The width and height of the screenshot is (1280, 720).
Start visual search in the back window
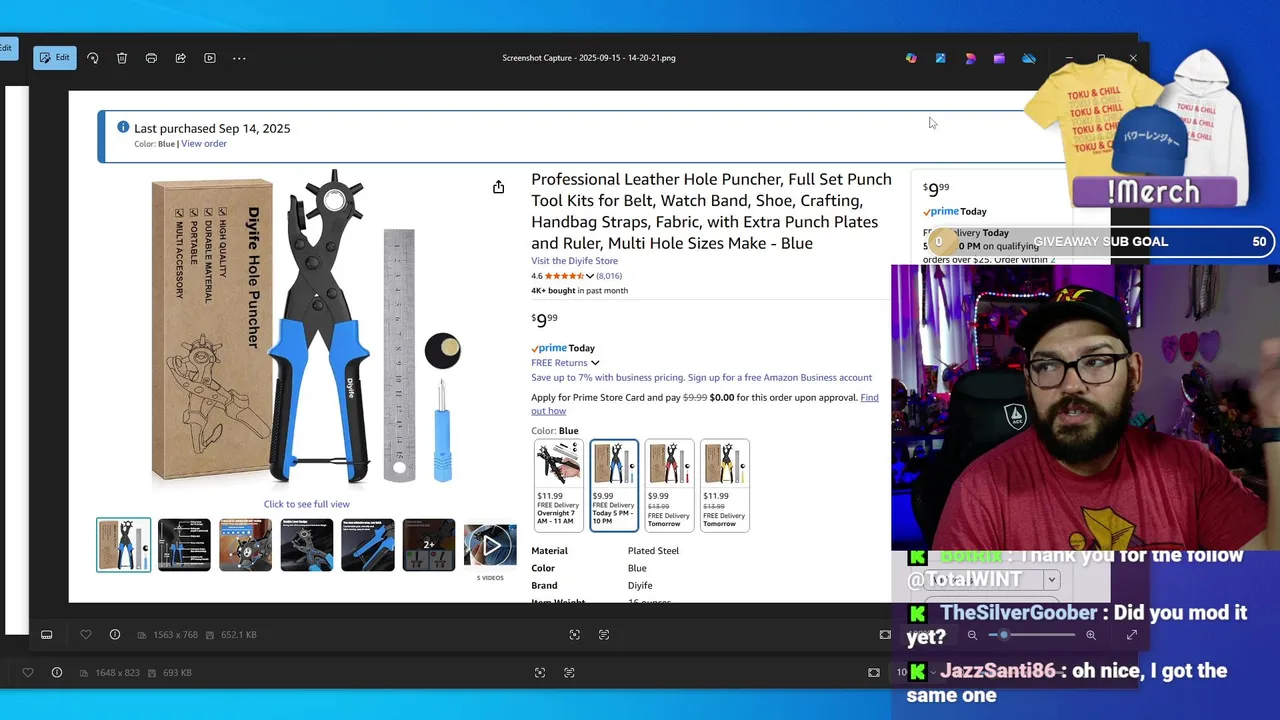[x=540, y=673]
